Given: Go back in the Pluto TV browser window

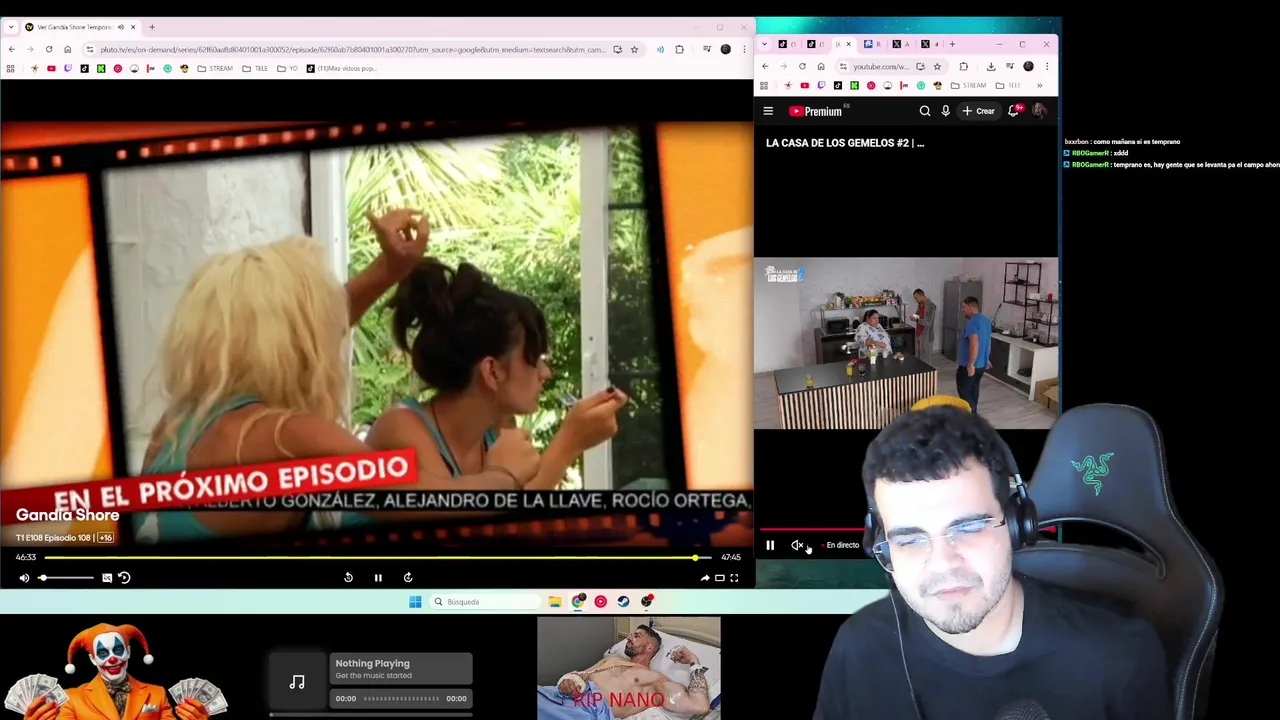Looking at the screenshot, I should [x=11, y=49].
